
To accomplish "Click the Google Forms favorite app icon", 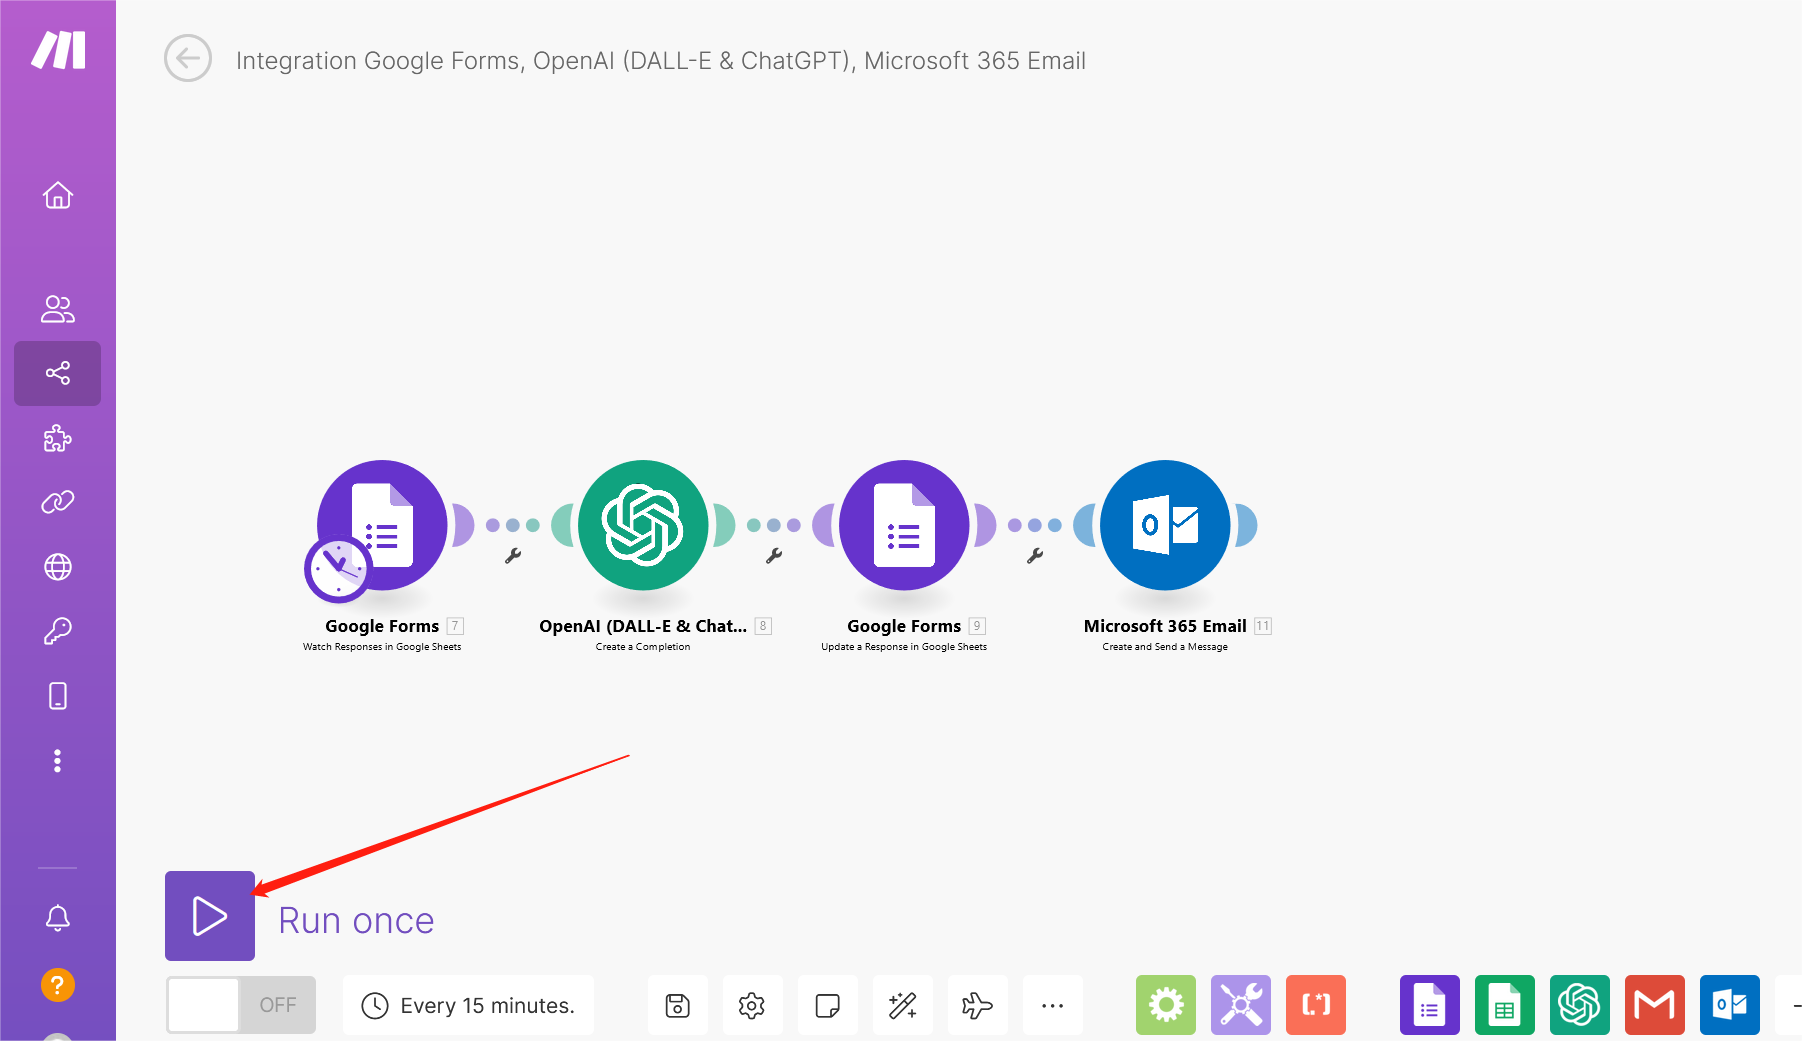I will 1430,1005.
